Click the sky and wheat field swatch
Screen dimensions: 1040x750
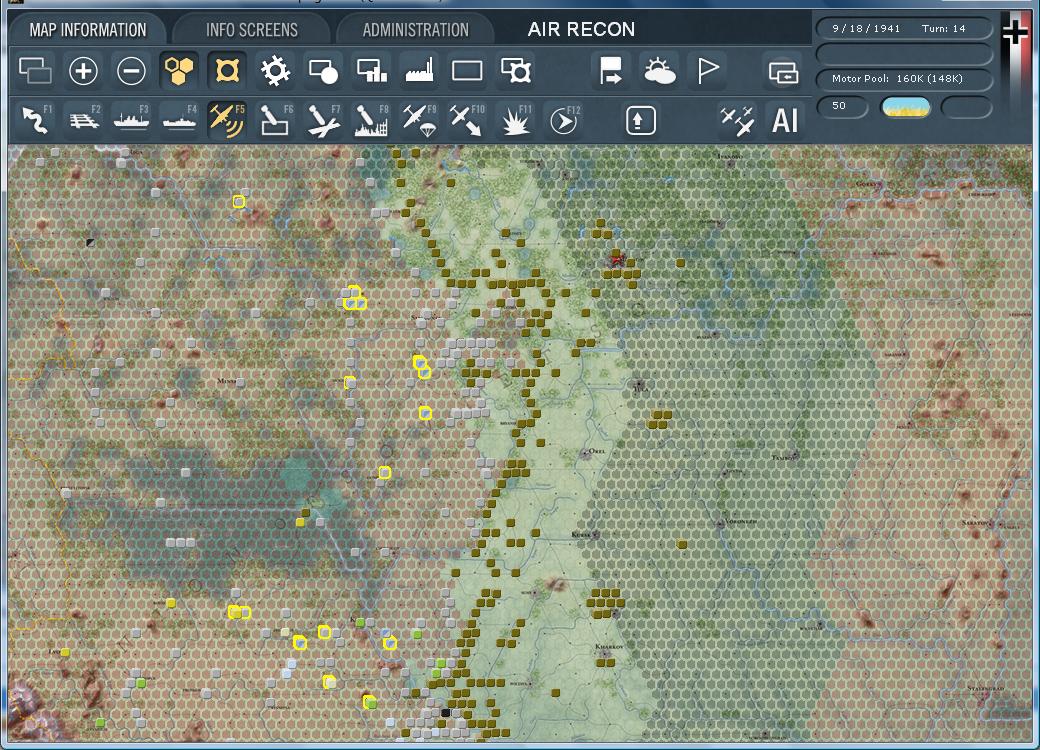(906, 107)
